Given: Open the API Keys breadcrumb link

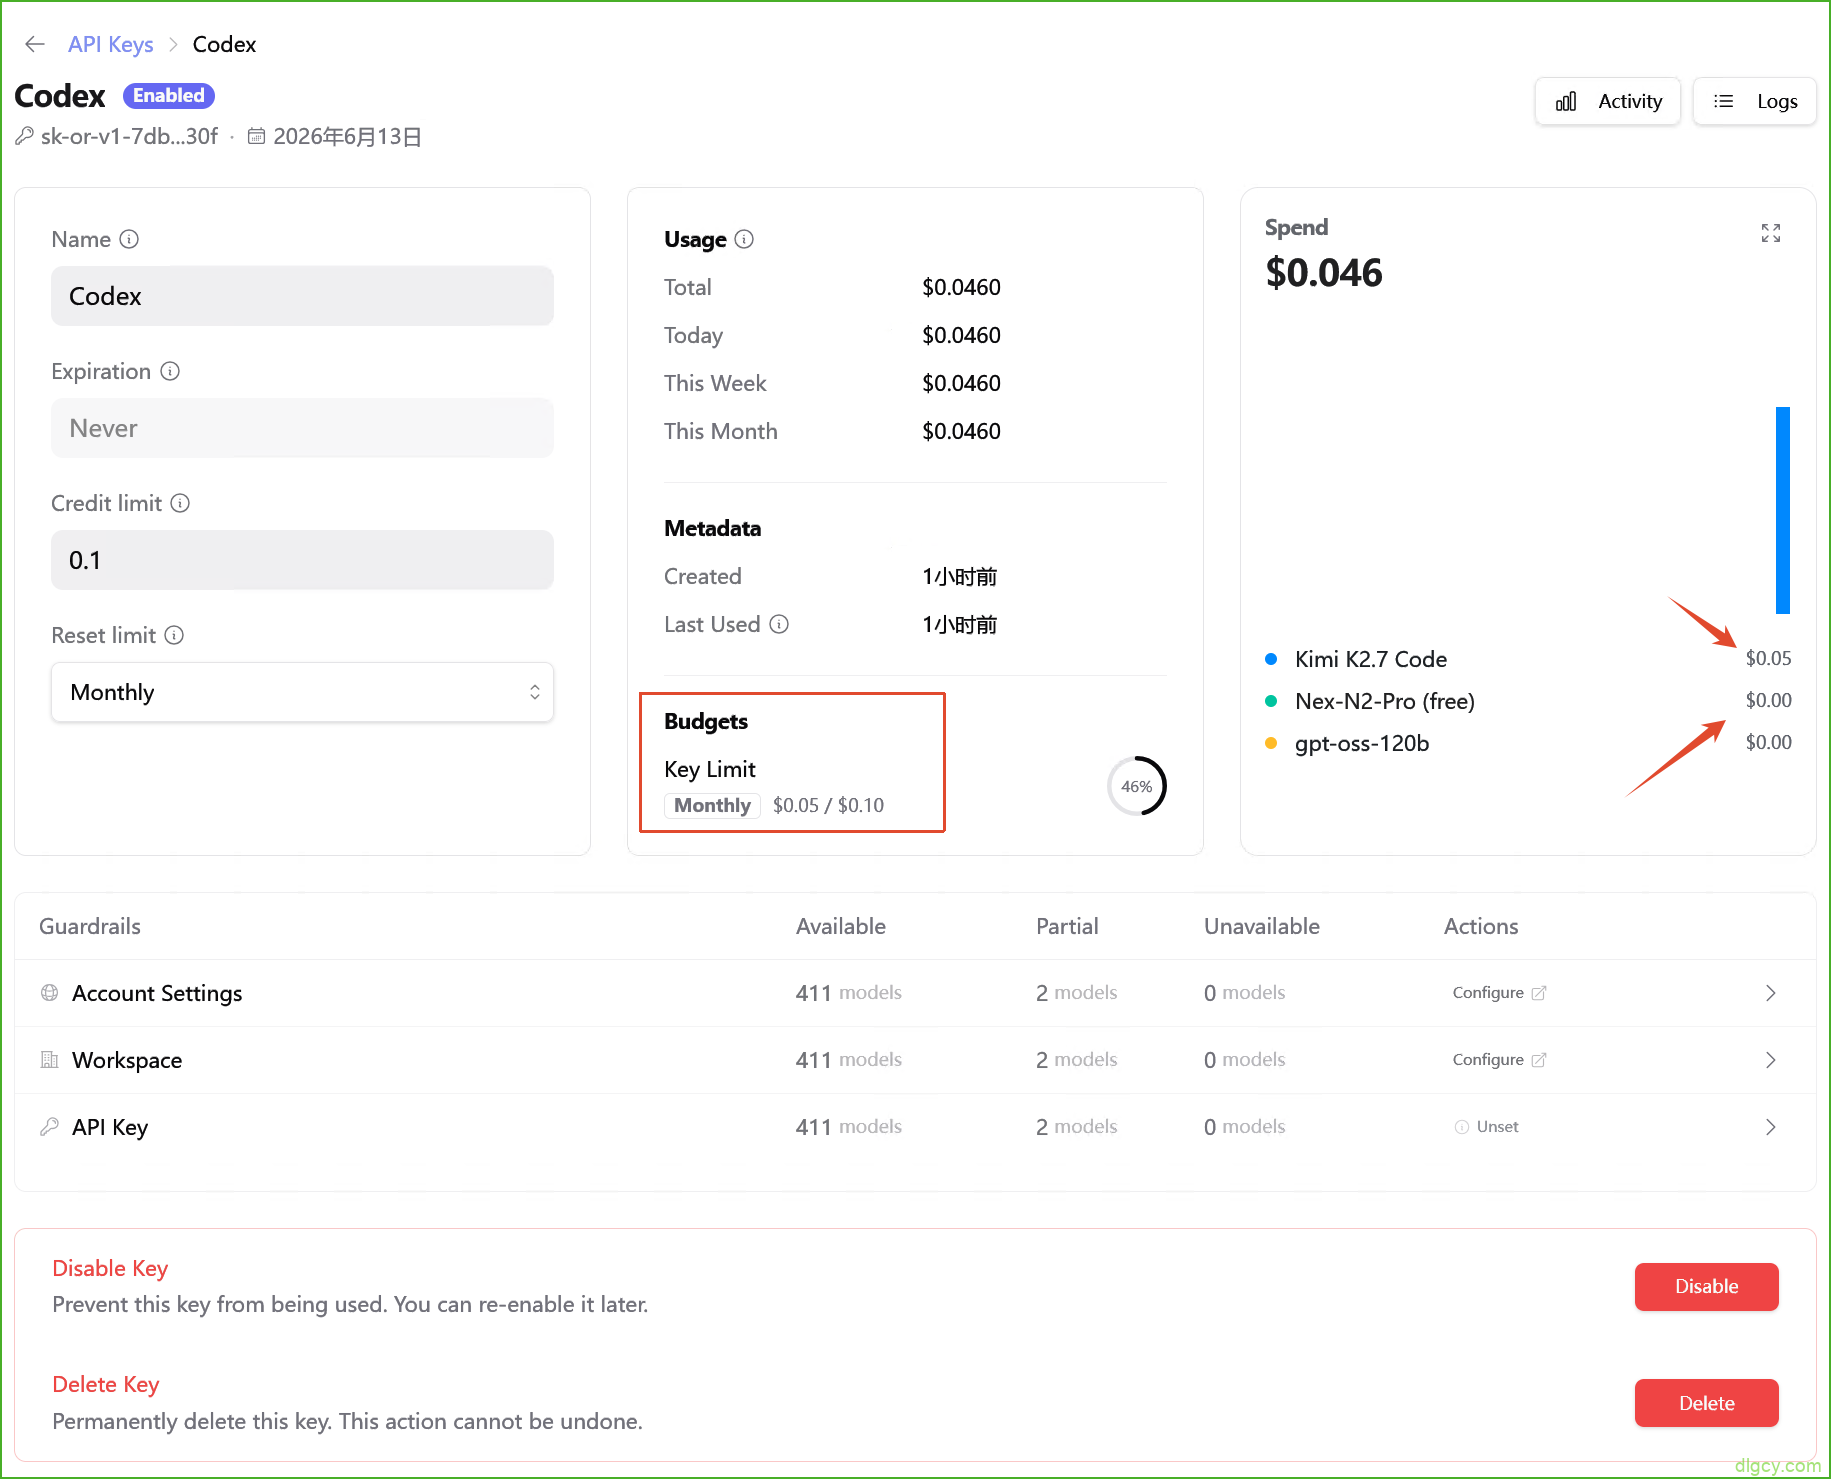Looking at the screenshot, I should (110, 44).
